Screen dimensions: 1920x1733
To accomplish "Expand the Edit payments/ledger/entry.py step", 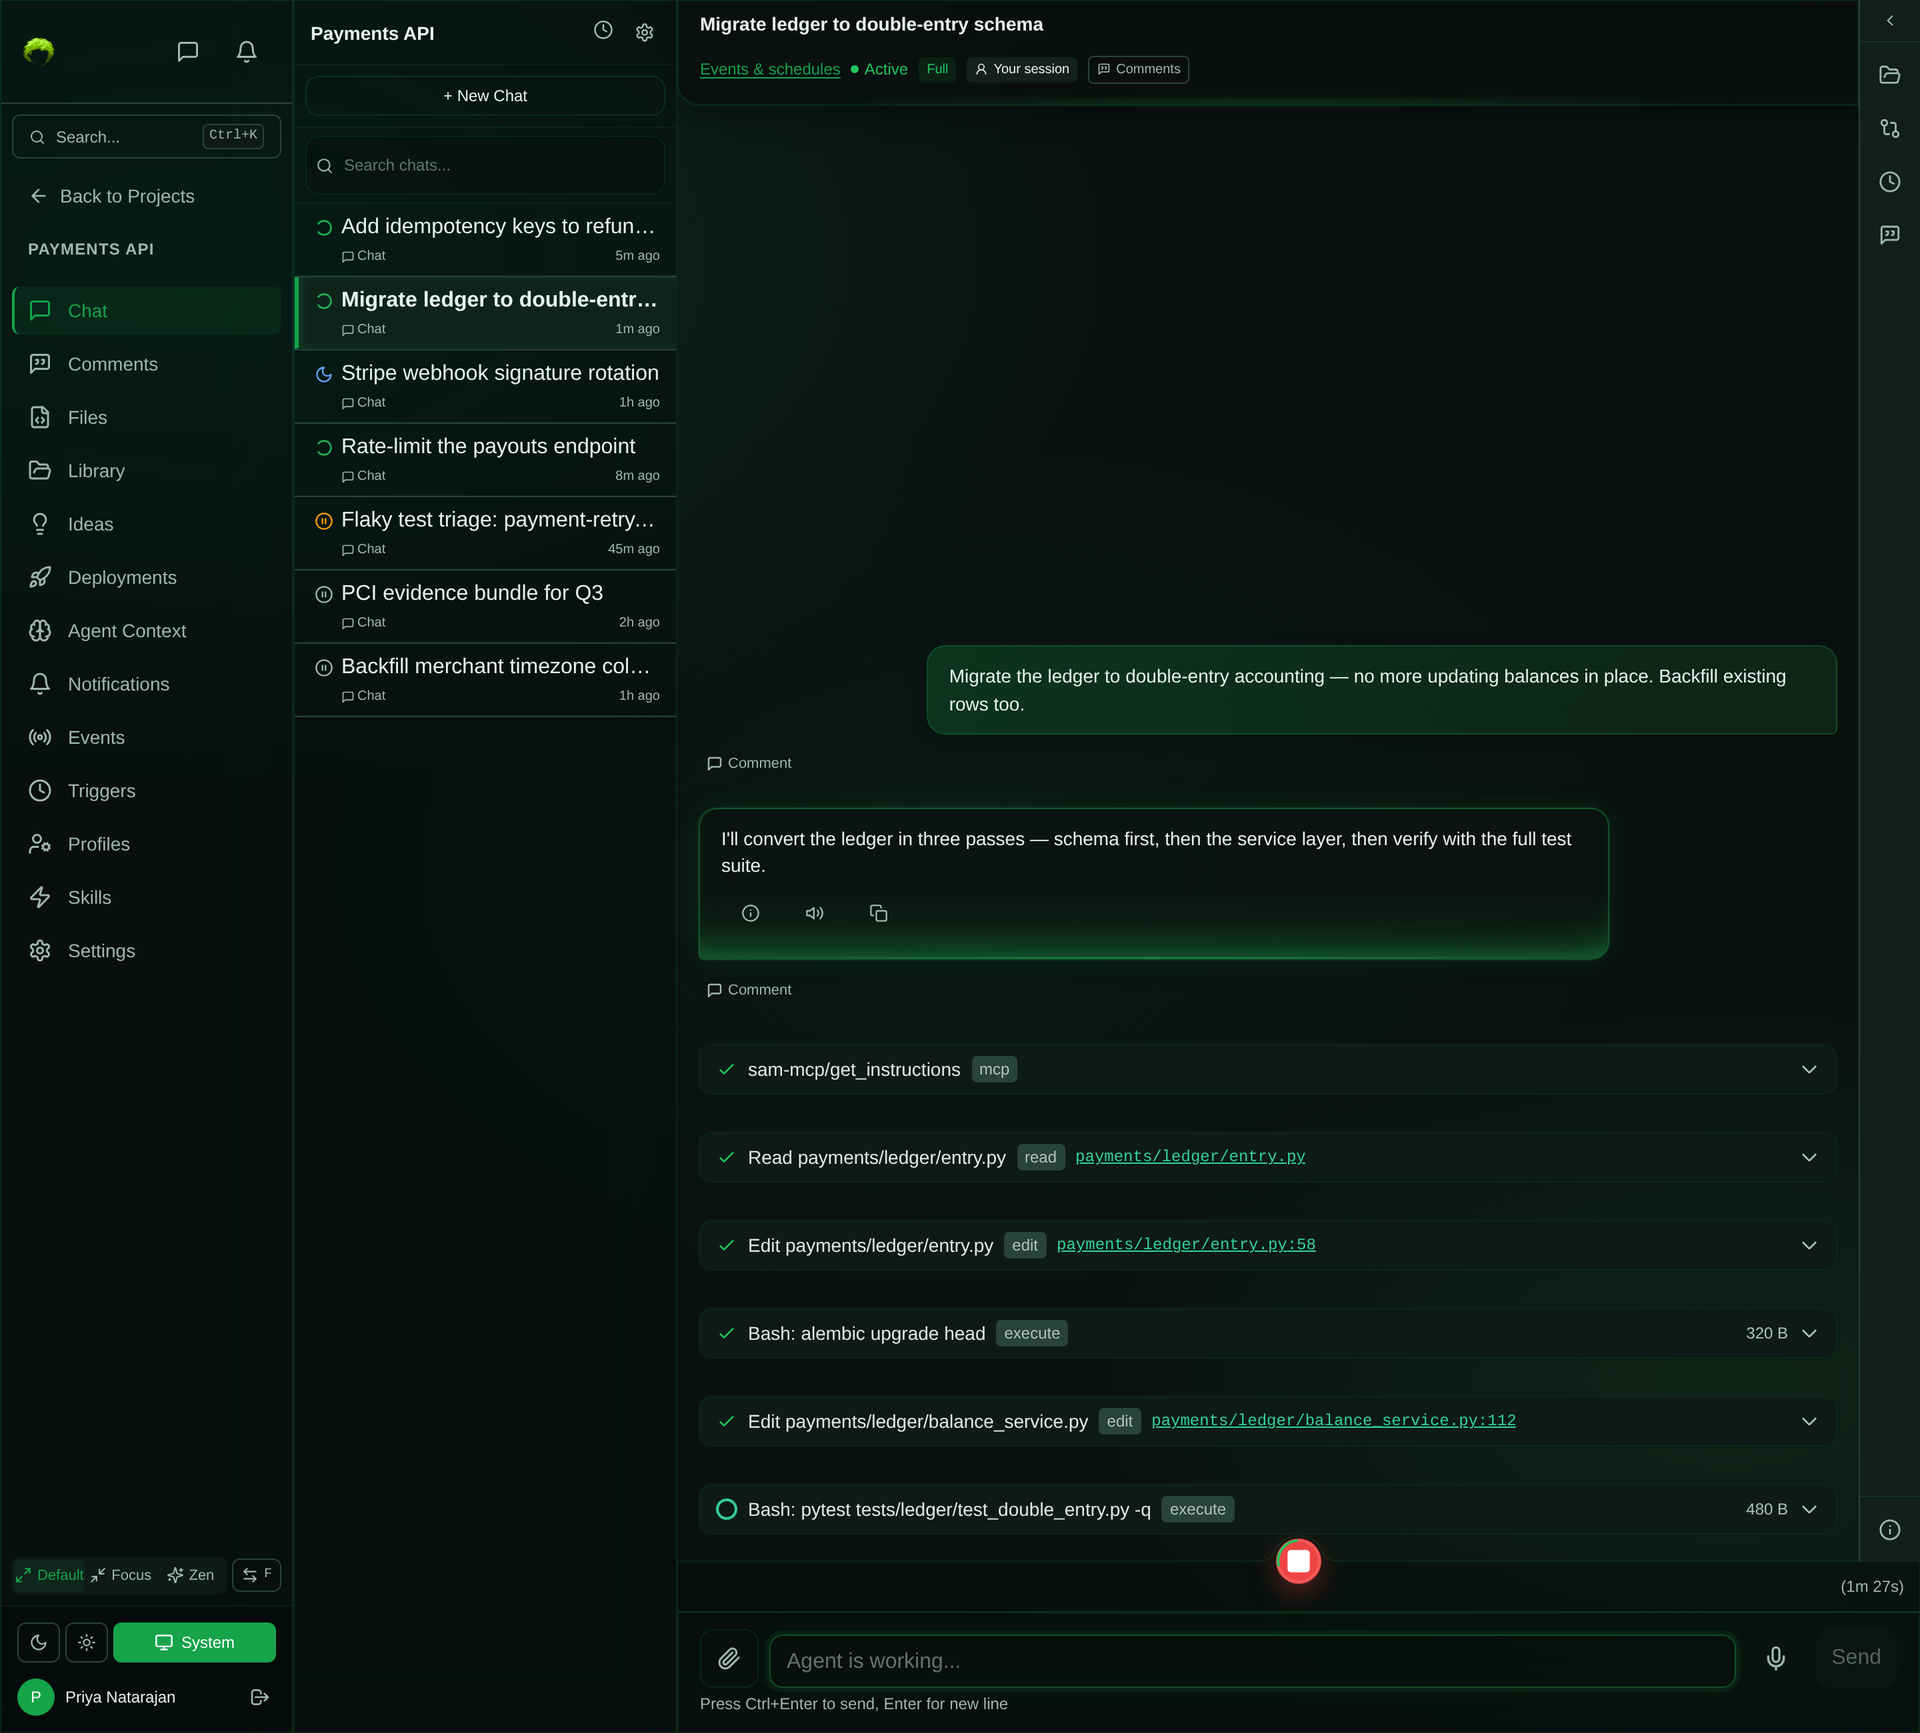I will tap(1267, 1245).
